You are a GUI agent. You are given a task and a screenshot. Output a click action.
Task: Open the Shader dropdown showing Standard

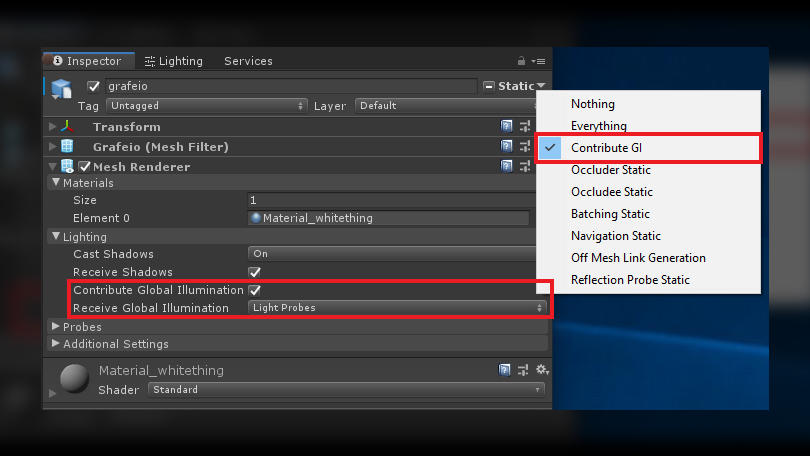(x=346, y=389)
